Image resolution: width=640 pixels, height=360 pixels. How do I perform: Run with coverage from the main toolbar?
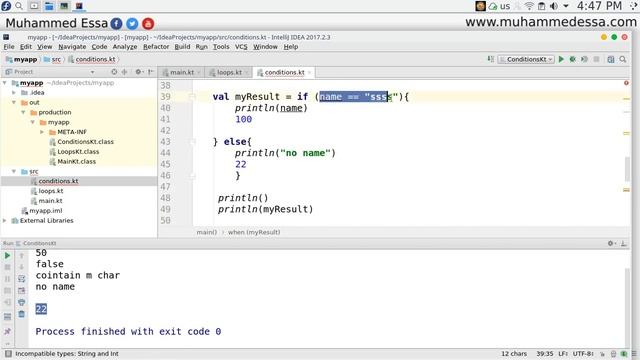[x=584, y=59]
